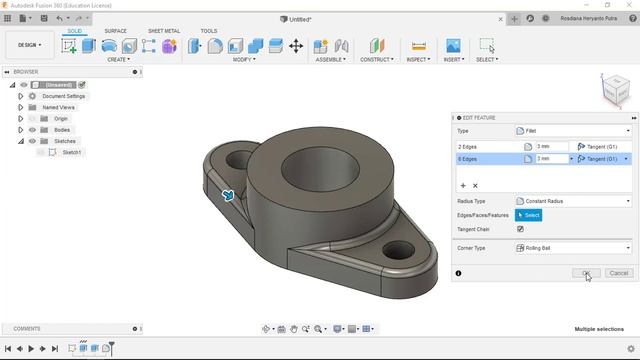
Task: Activate the root component radio button
Action: coord(82,85)
